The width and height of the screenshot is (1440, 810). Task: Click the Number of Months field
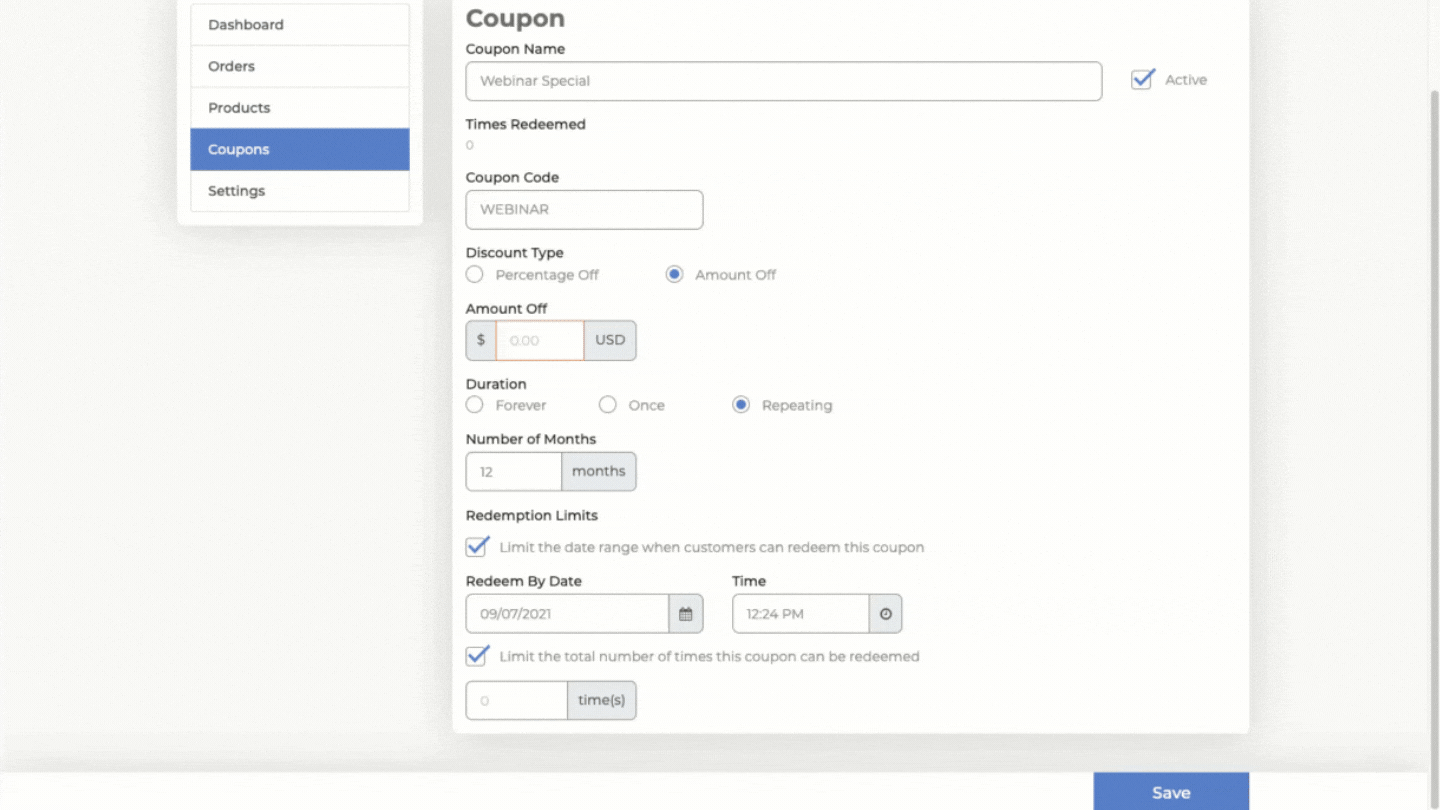[x=513, y=472]
